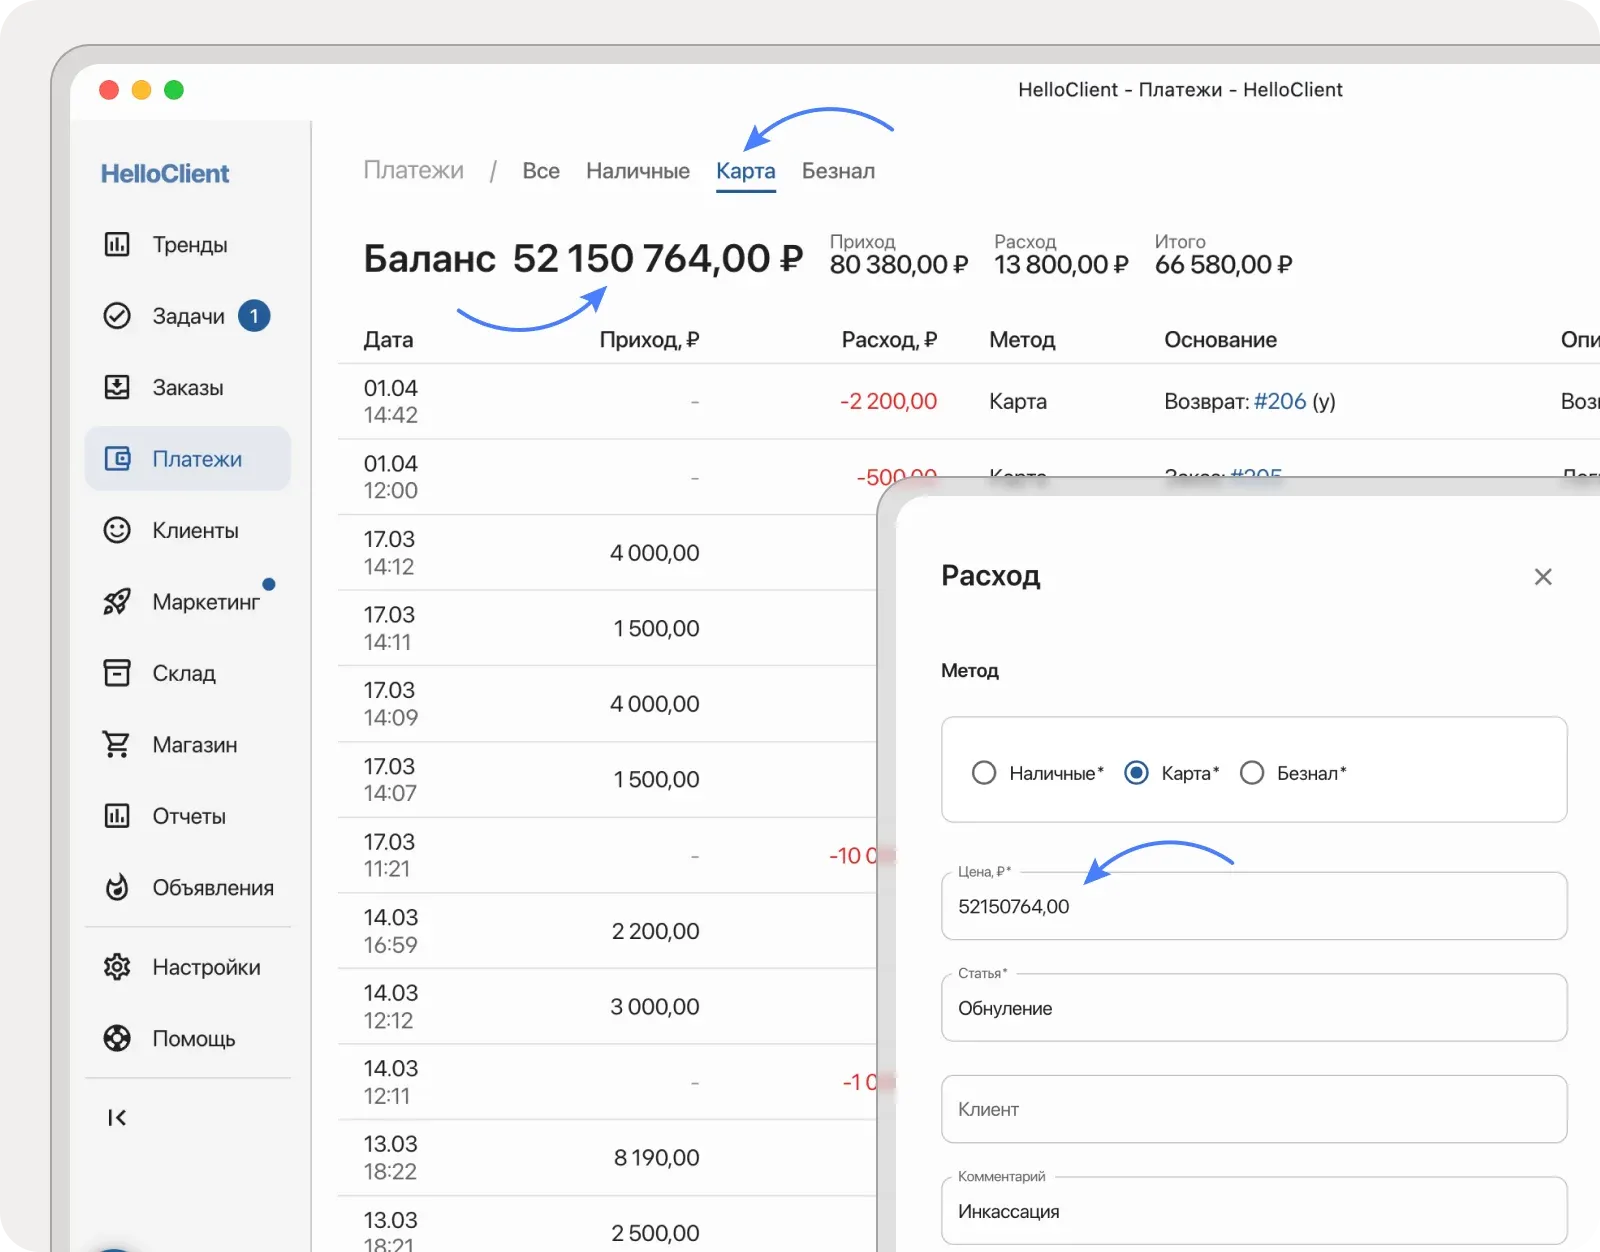
Task: Switch to the Безнал payments tab
Action: tap(838, 171)
